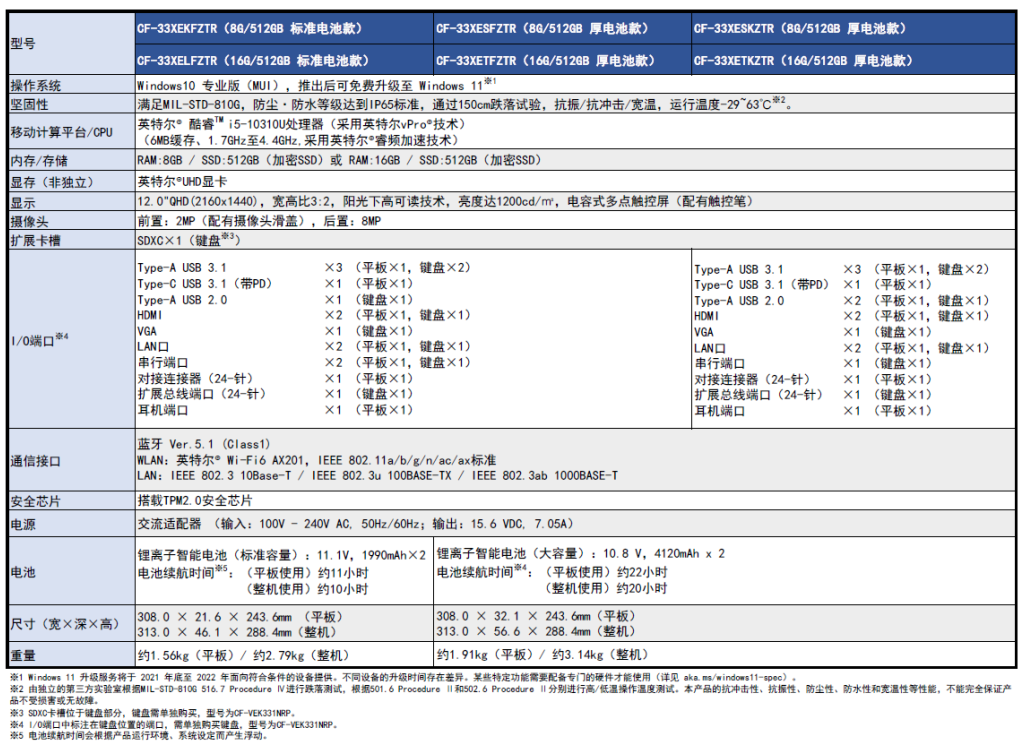Select header cell CF-33XEKFZTR (8G/512GB 标准电池款)
The width and height of the screenshot is (1025, 745).
(284, 29)
